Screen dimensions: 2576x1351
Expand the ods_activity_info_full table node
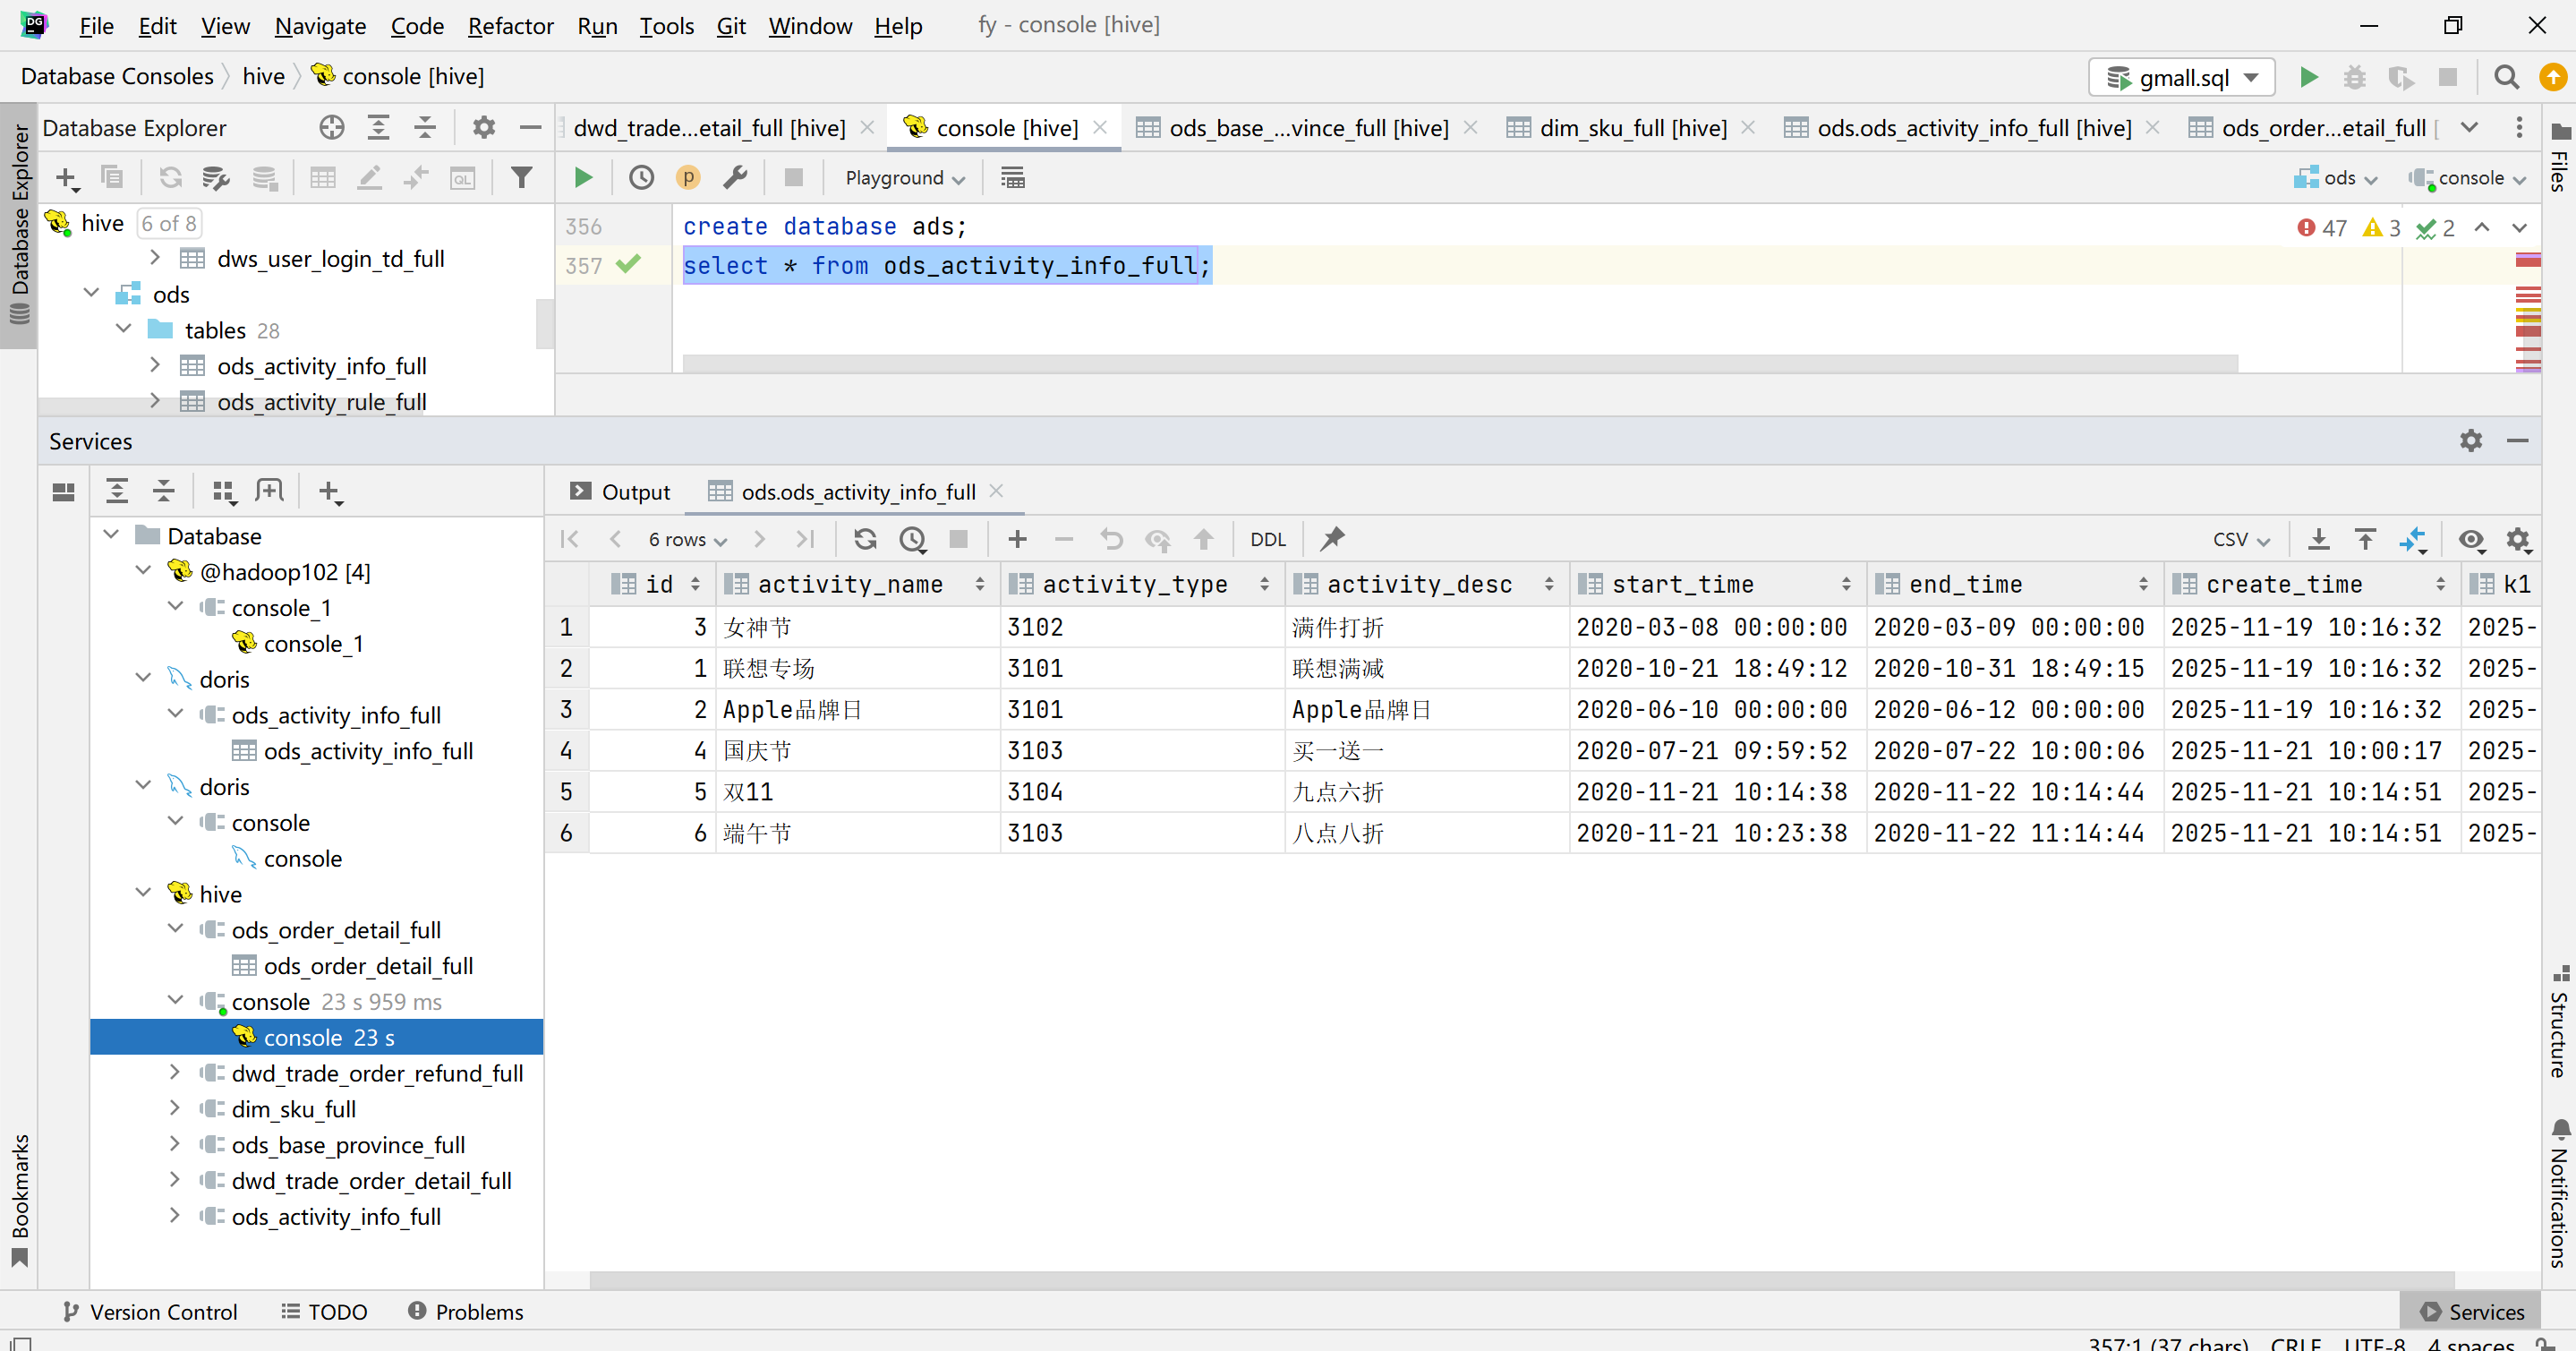[x=155, y=366]
